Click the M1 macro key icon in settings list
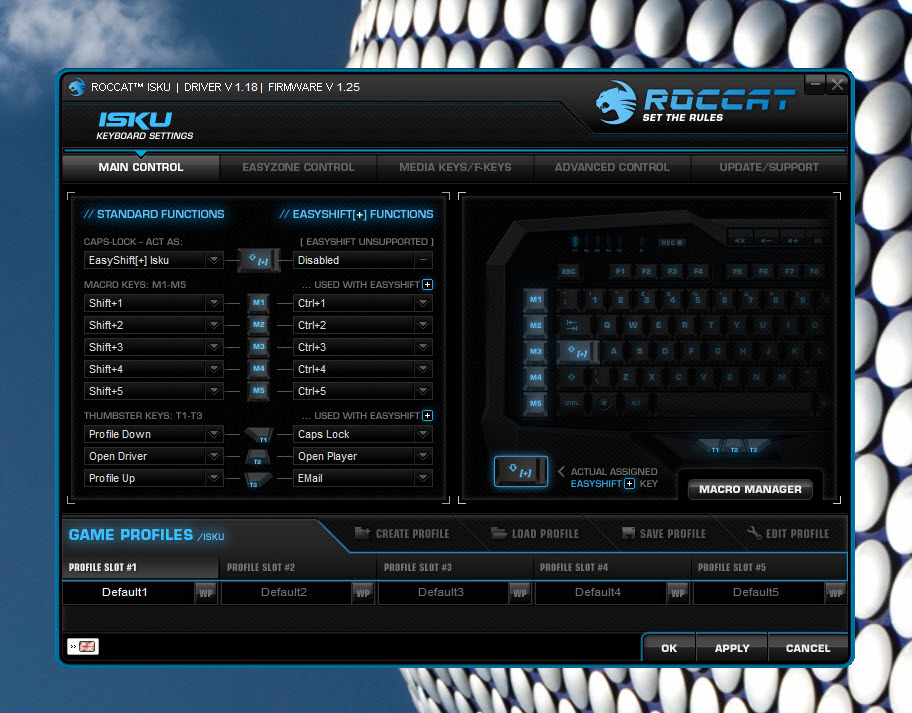 click(x=258, y=303)
